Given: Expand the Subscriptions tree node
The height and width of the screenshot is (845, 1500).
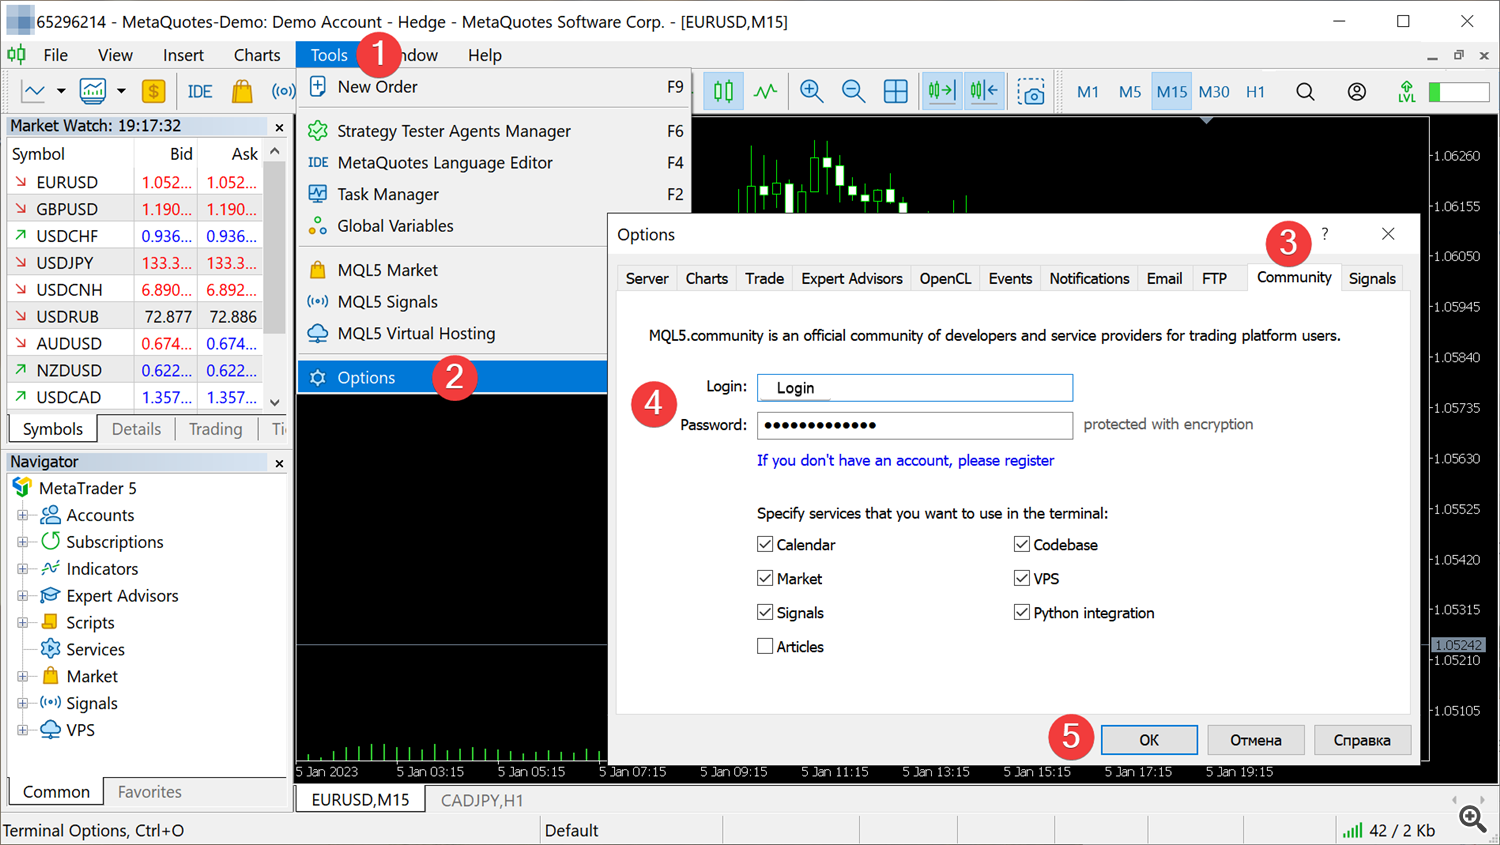Looking at the screenshot, I should tap(22, 543).
